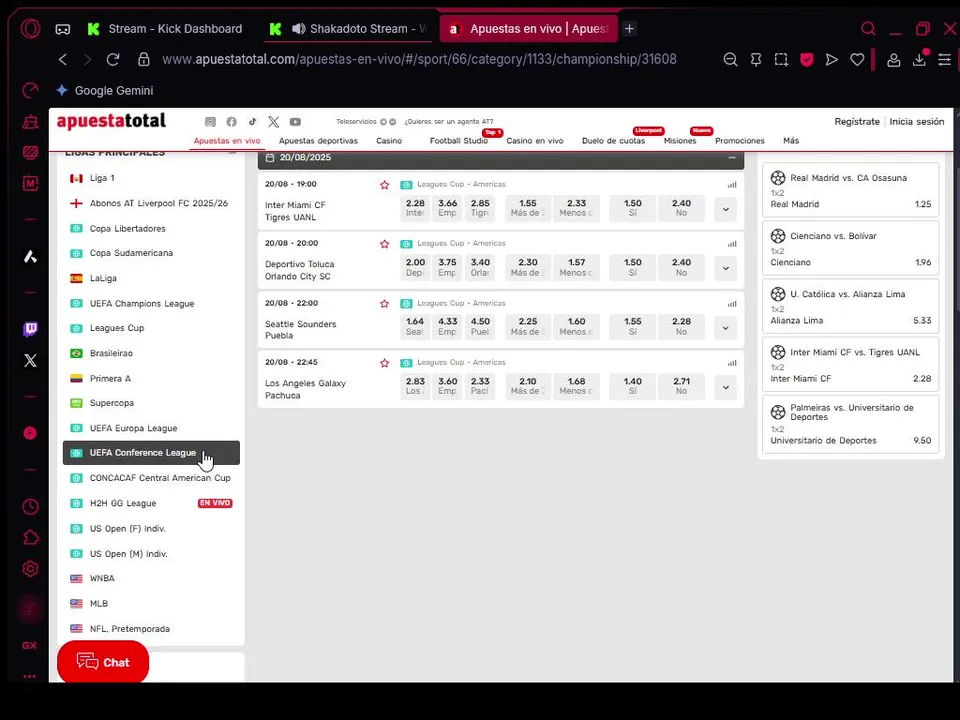Expand more markets for Deportivo Toluca match
Viewport: 960px width, 720px height.
726,268
